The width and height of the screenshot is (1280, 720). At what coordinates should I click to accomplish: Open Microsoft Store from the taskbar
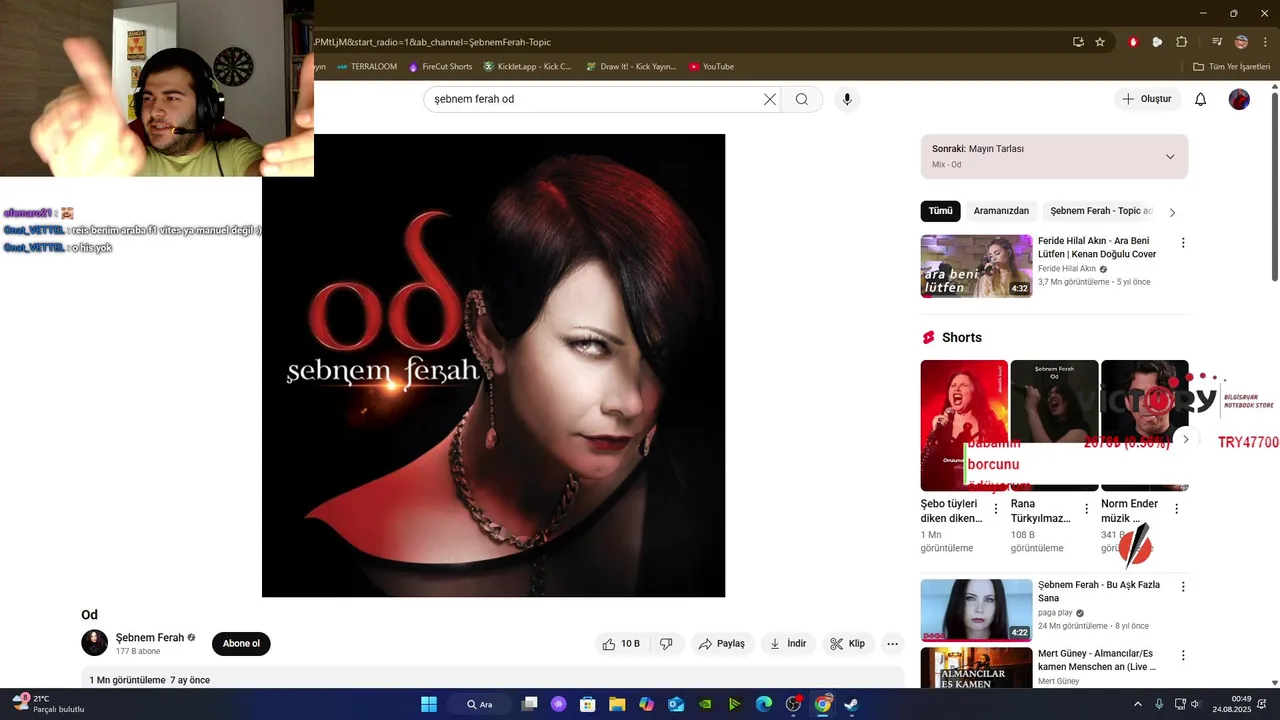[588, 704]
